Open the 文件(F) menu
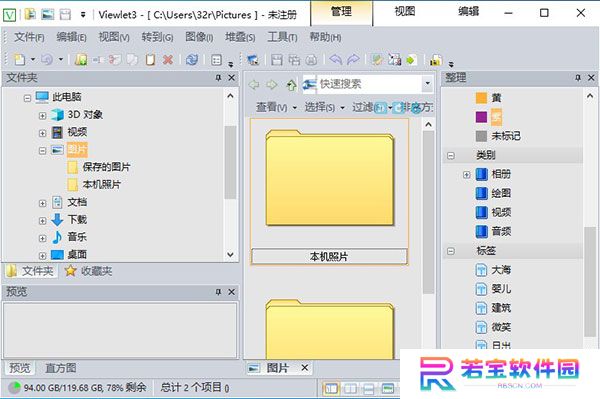Screen dimensions: 600x399 [29, 37]
